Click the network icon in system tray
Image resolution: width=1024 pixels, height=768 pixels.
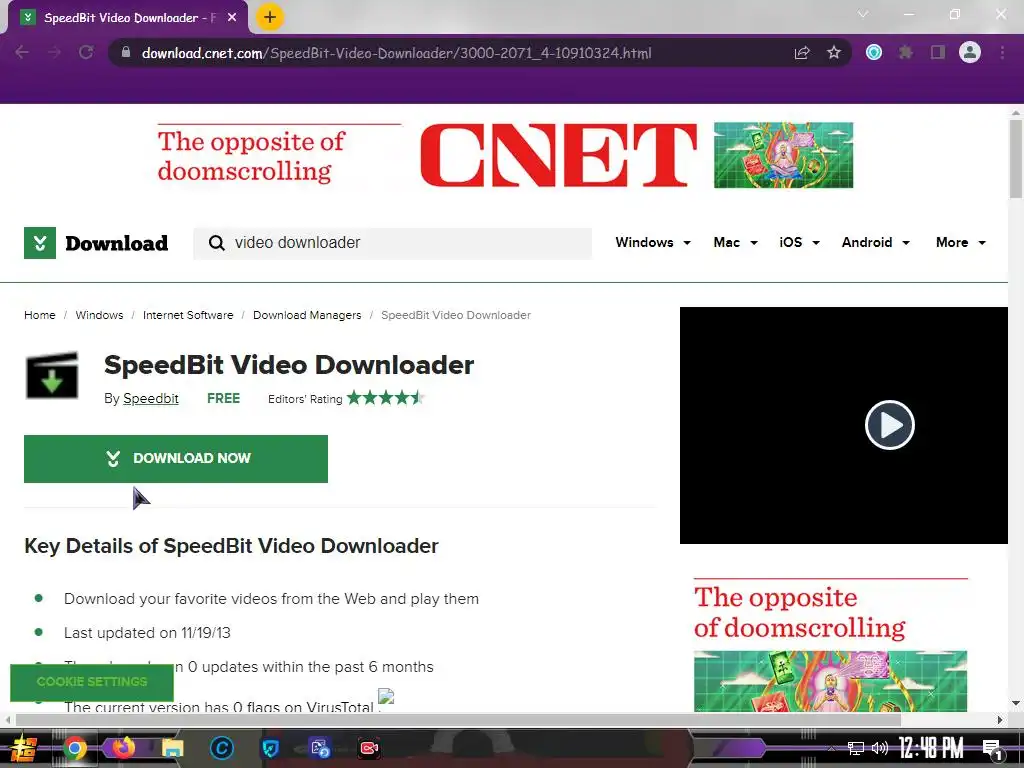coord(856,748)
